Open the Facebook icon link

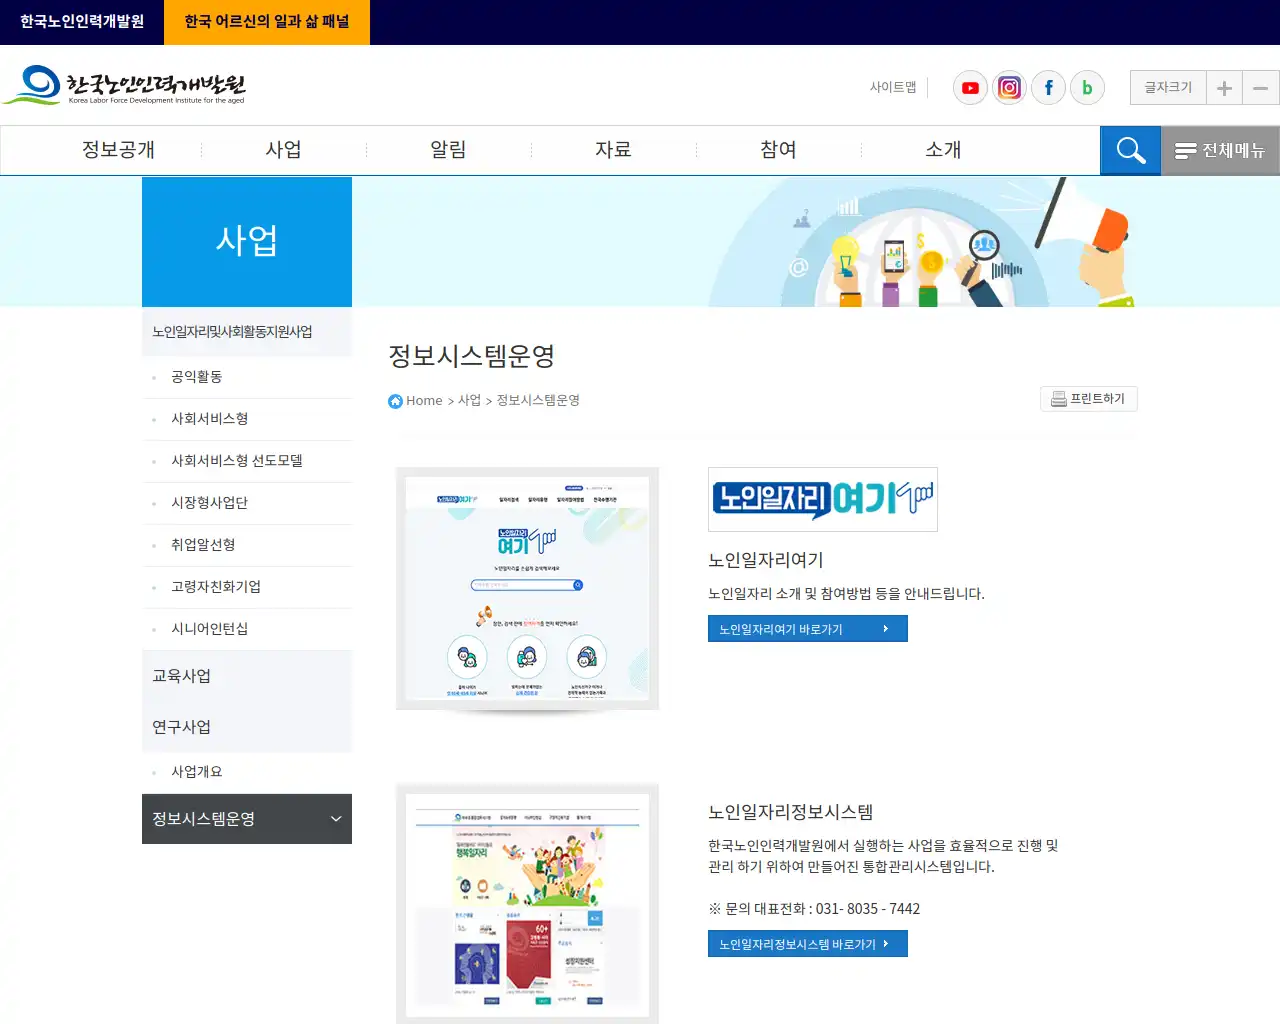point(1048,88)
